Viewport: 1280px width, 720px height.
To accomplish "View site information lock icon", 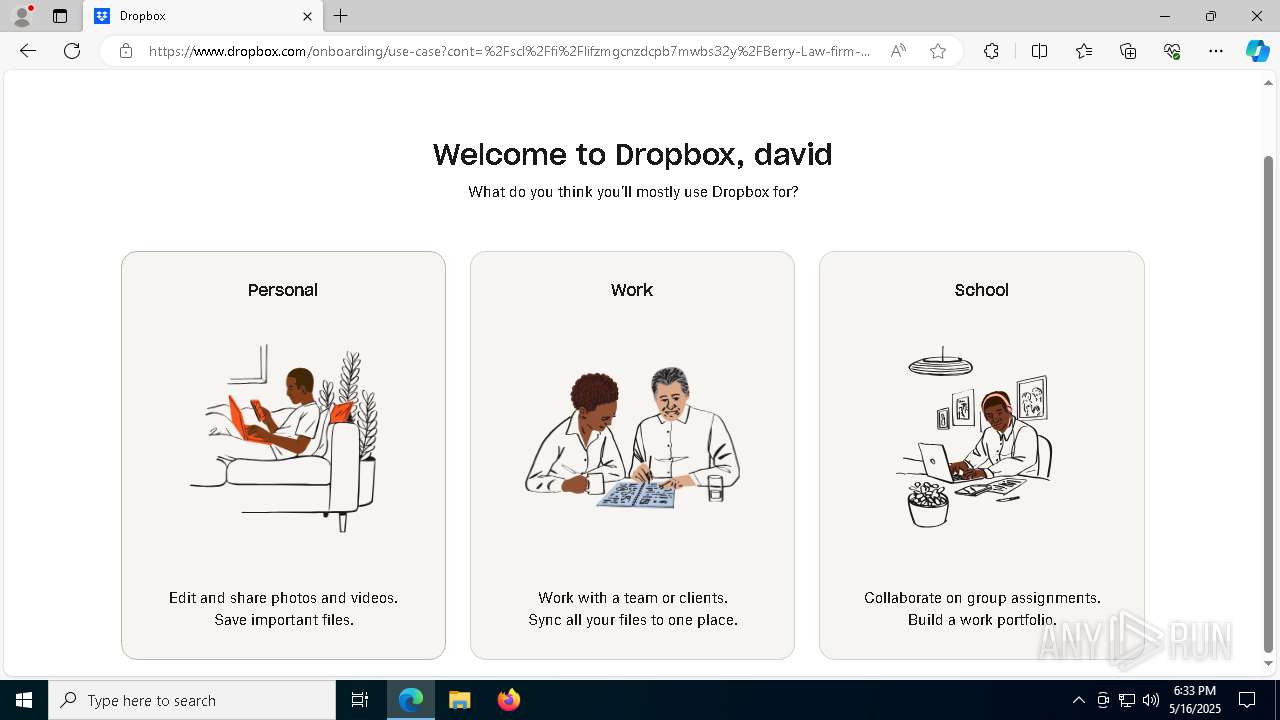I will coord(126,51).
